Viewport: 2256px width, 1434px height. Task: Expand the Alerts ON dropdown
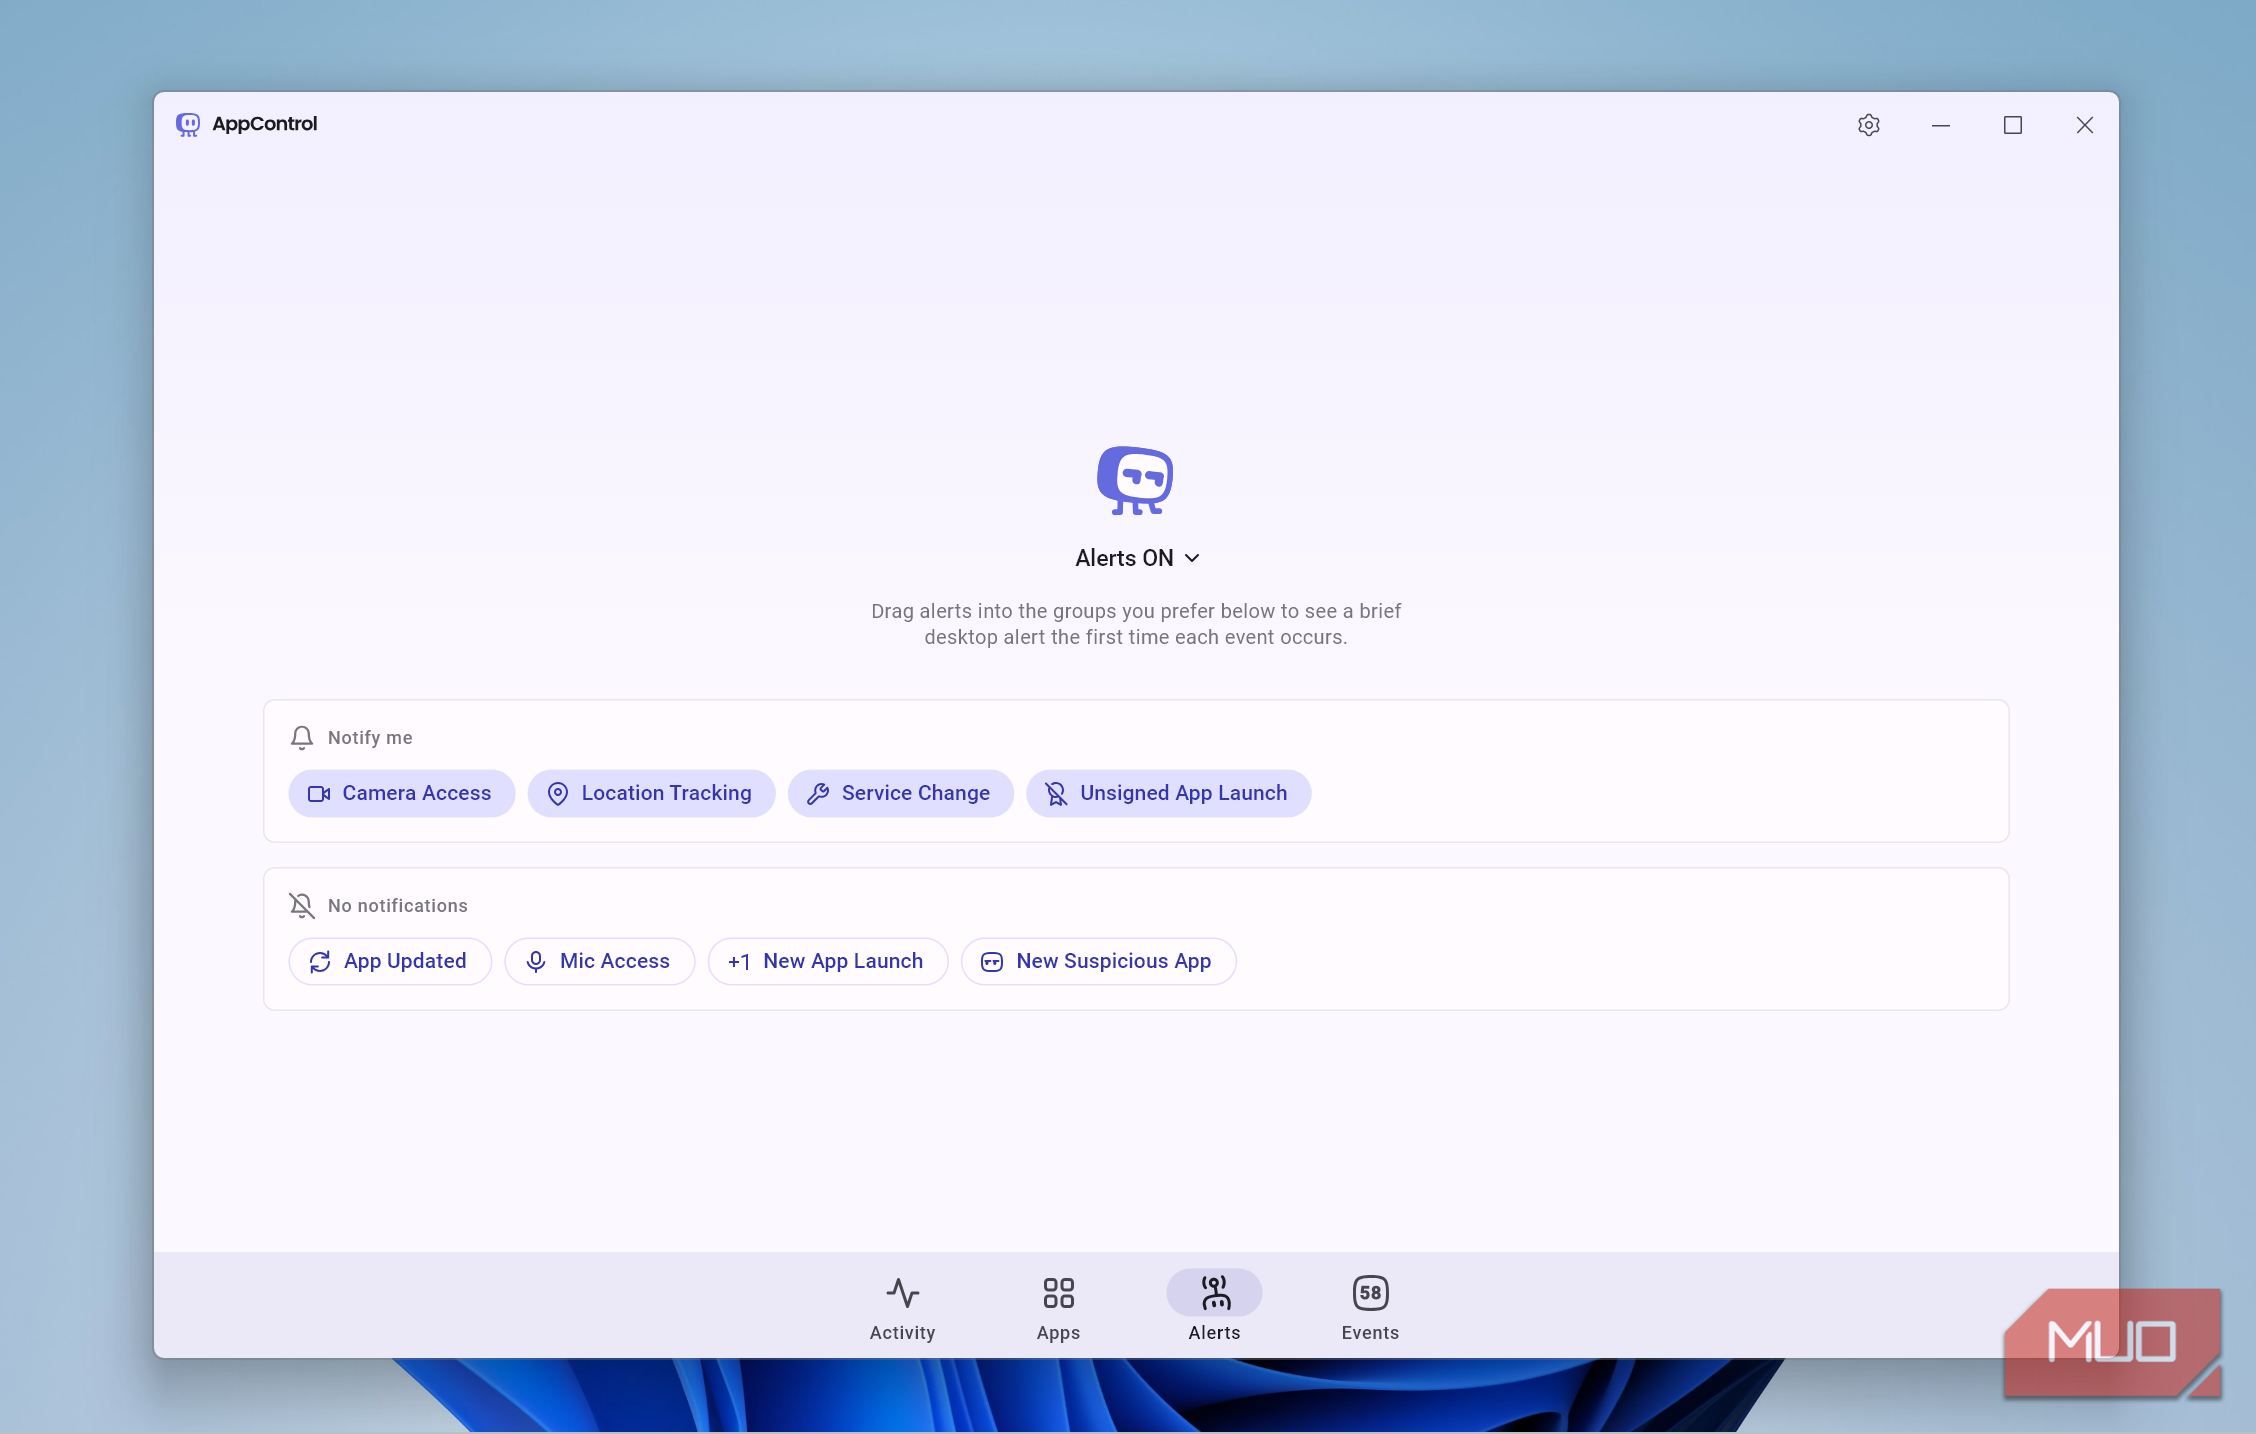[x=1137, y=558]
